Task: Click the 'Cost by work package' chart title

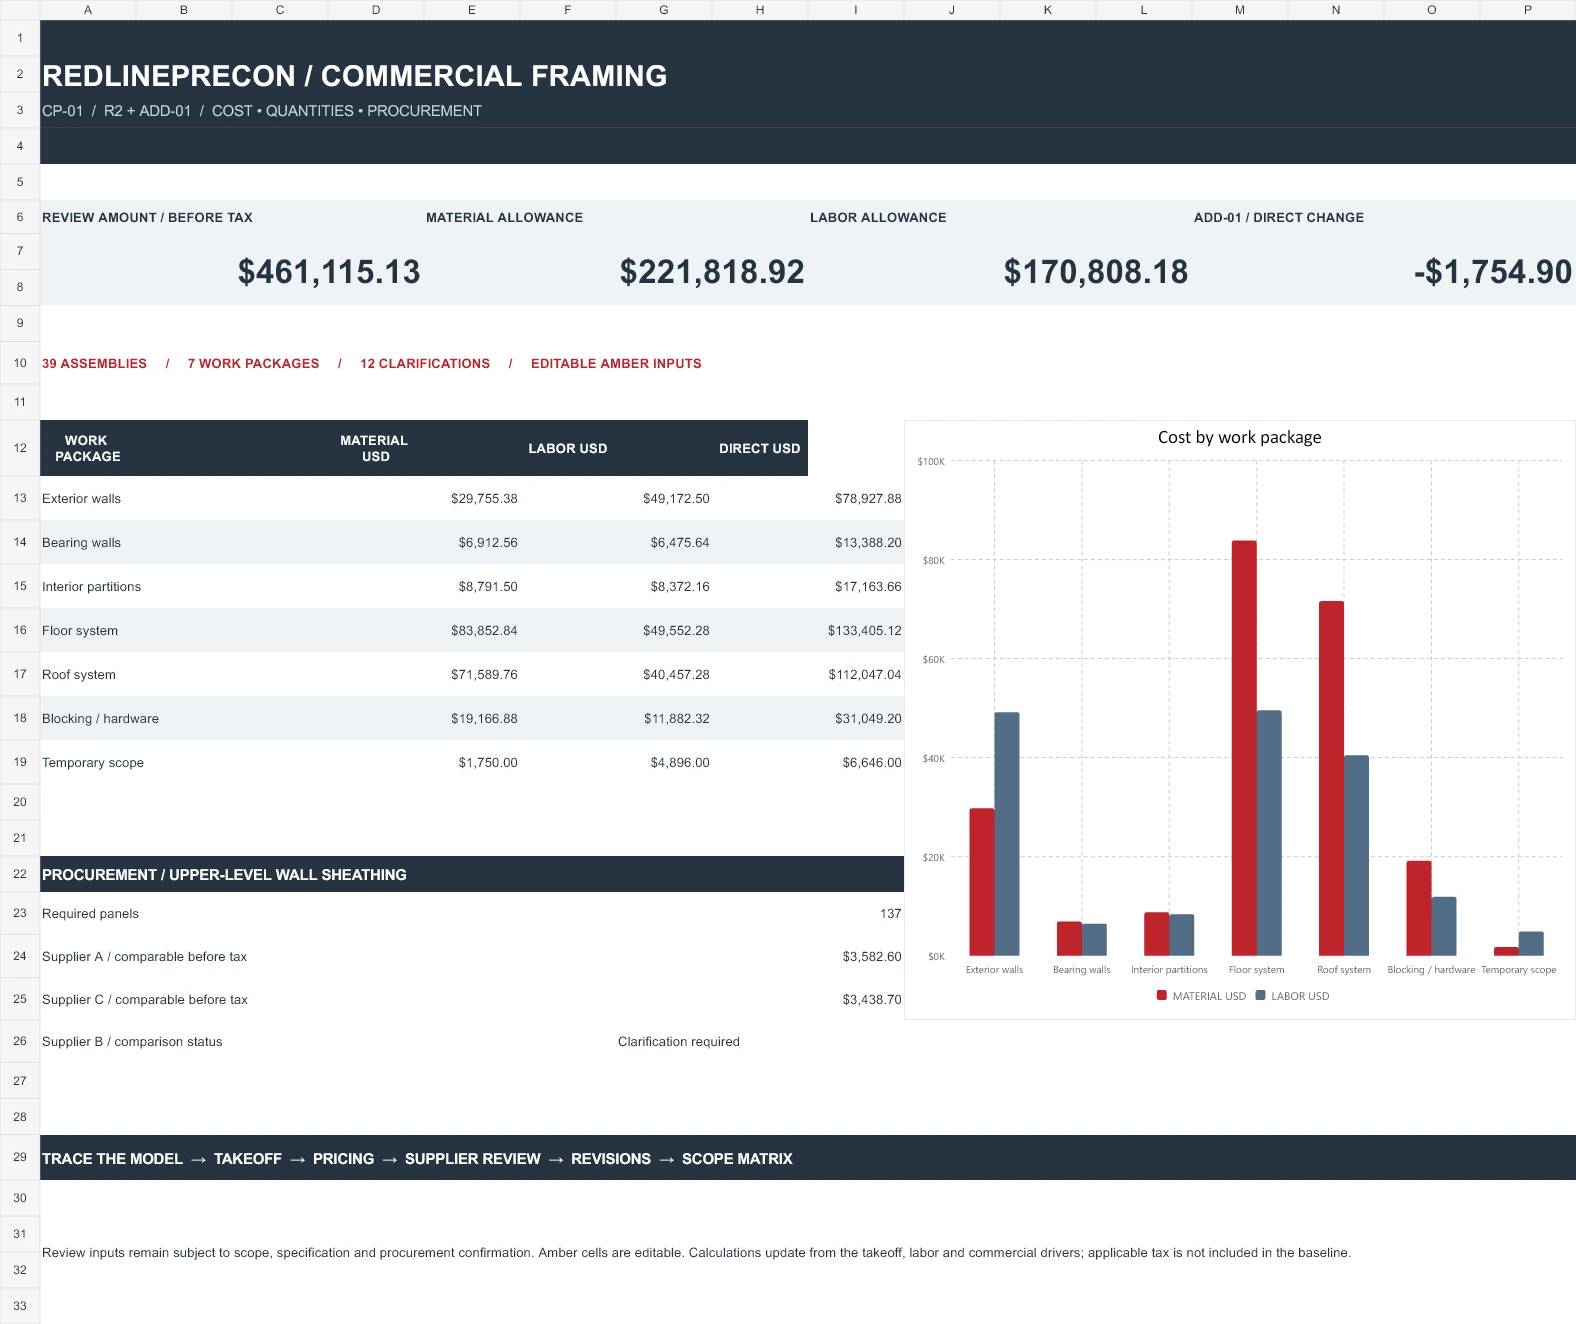Action: tap(1240, 437)
